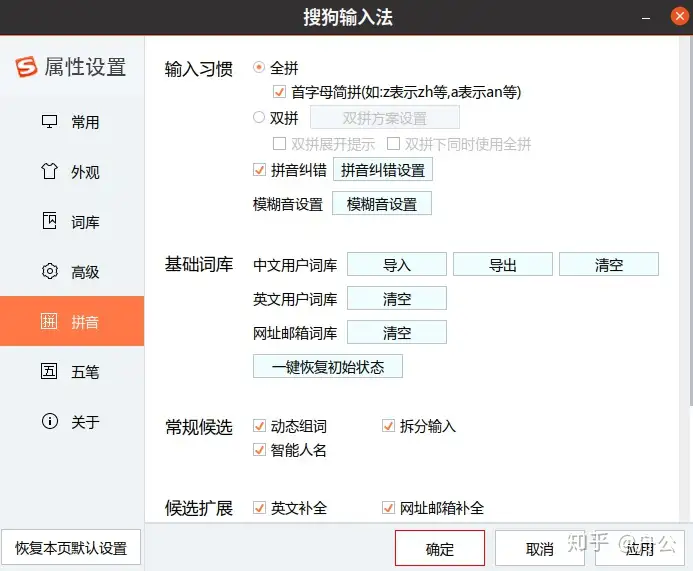Enable 双拼展开提示 checkbox
This screenshot has height=571, width=693.
coord(279,144)
